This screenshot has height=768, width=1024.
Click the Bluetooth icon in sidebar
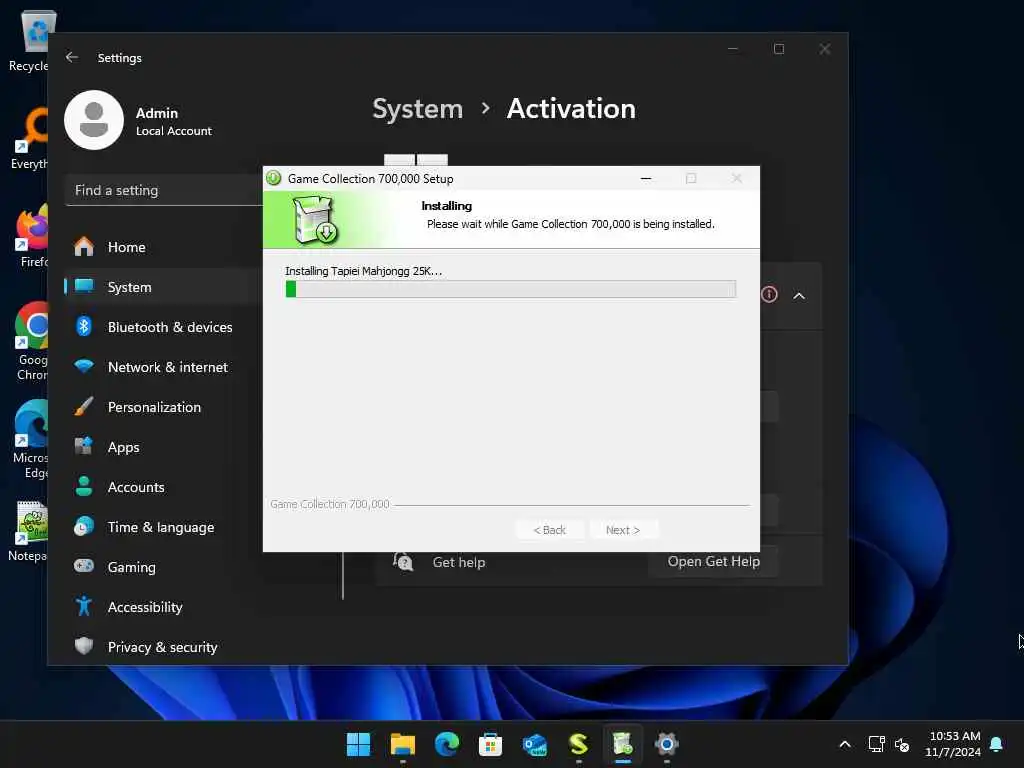pos(84,326)
